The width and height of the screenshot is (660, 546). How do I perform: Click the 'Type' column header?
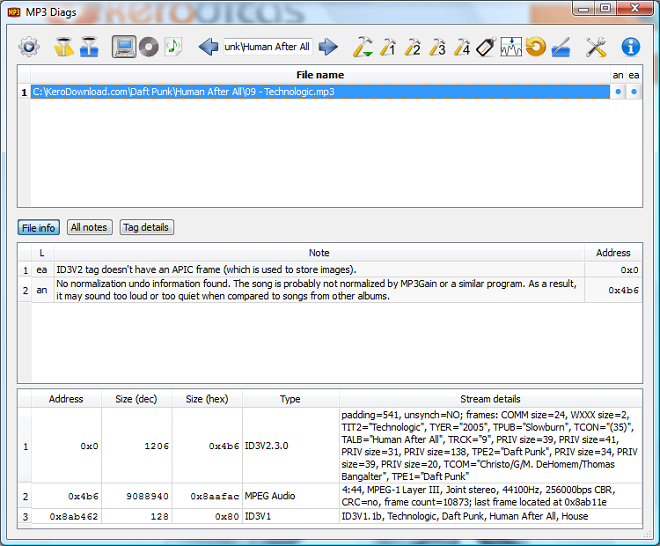pyautogui.click(x=290, y=399)
